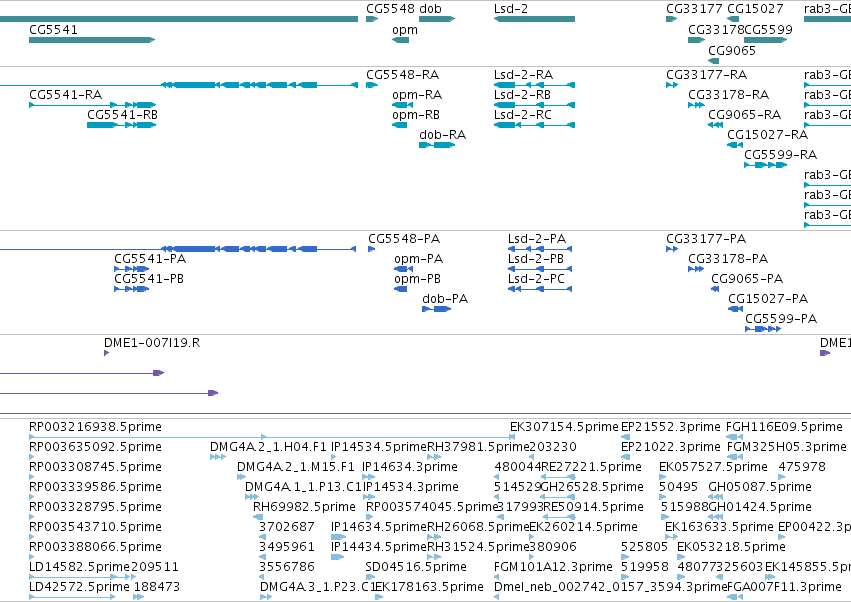Click the Lsd-2-RB transcript label
Viewport: 851px width, 602px height.
pyautogui.click(x=522, y=95)
